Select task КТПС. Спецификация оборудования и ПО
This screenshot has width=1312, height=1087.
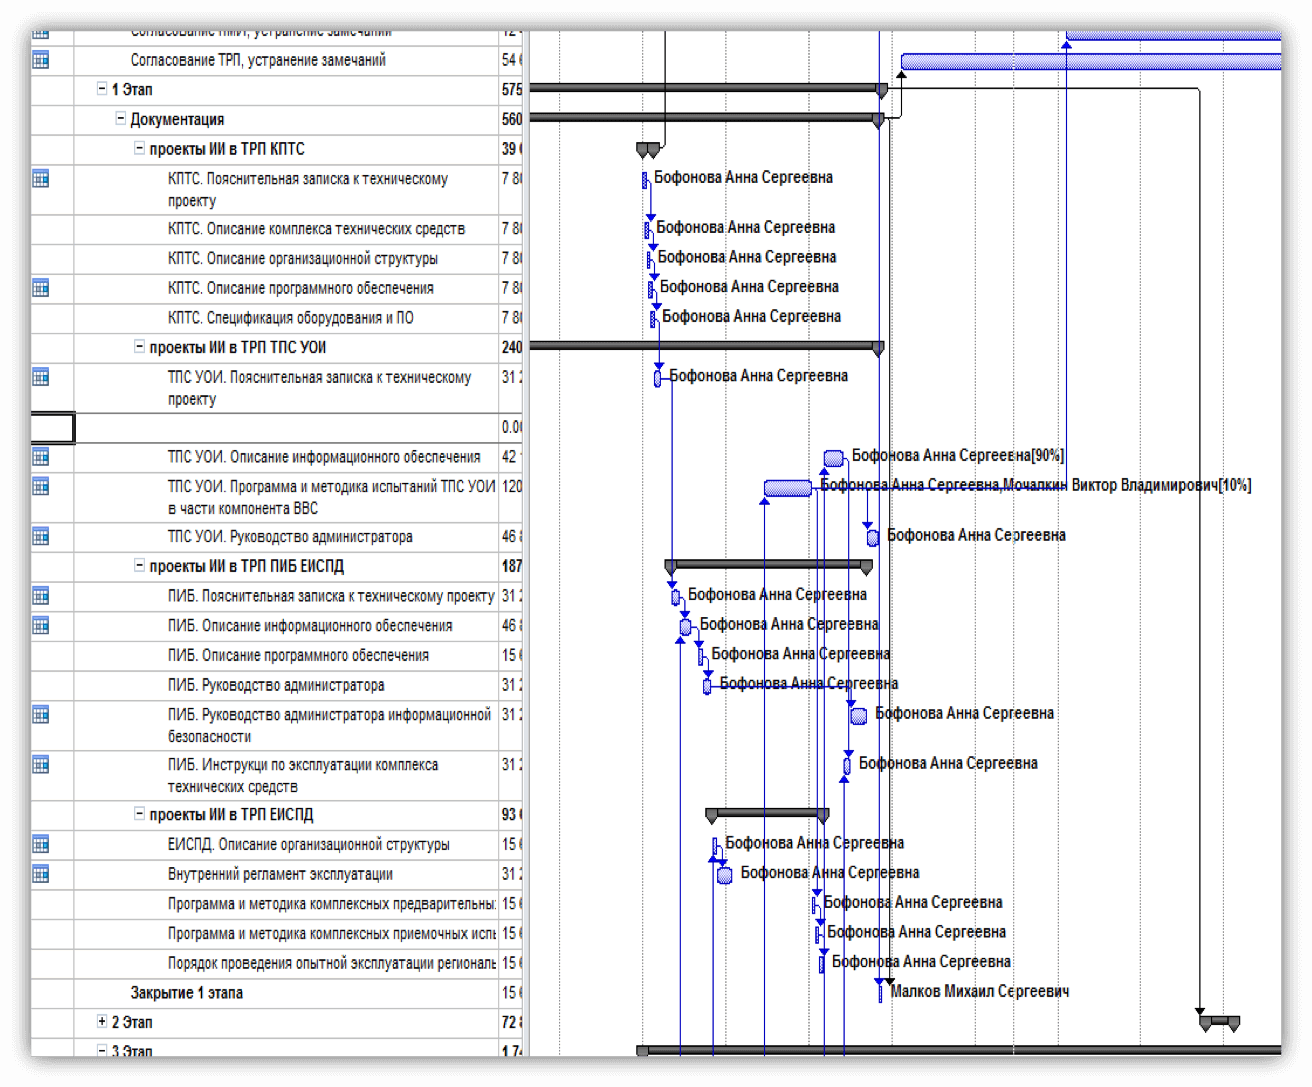tap(290, 318)
